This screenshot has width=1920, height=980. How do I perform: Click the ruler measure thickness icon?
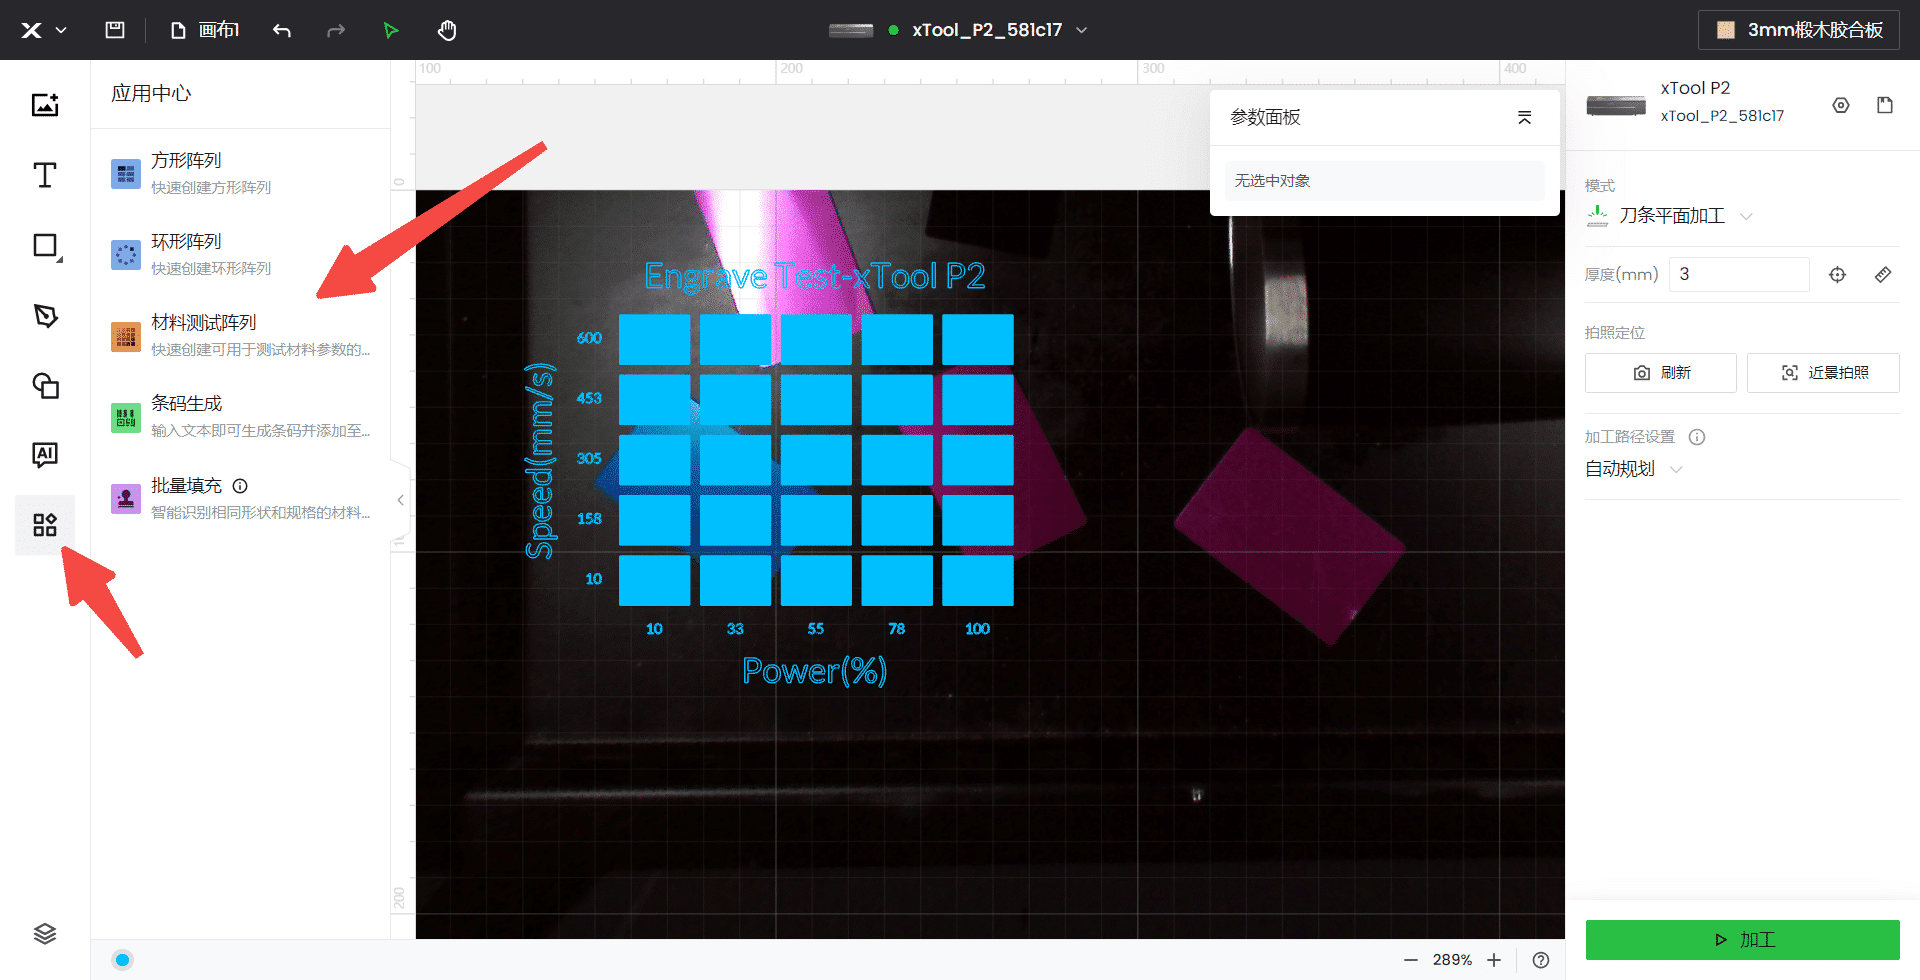pyautogui.click(x=1883, y=274)
